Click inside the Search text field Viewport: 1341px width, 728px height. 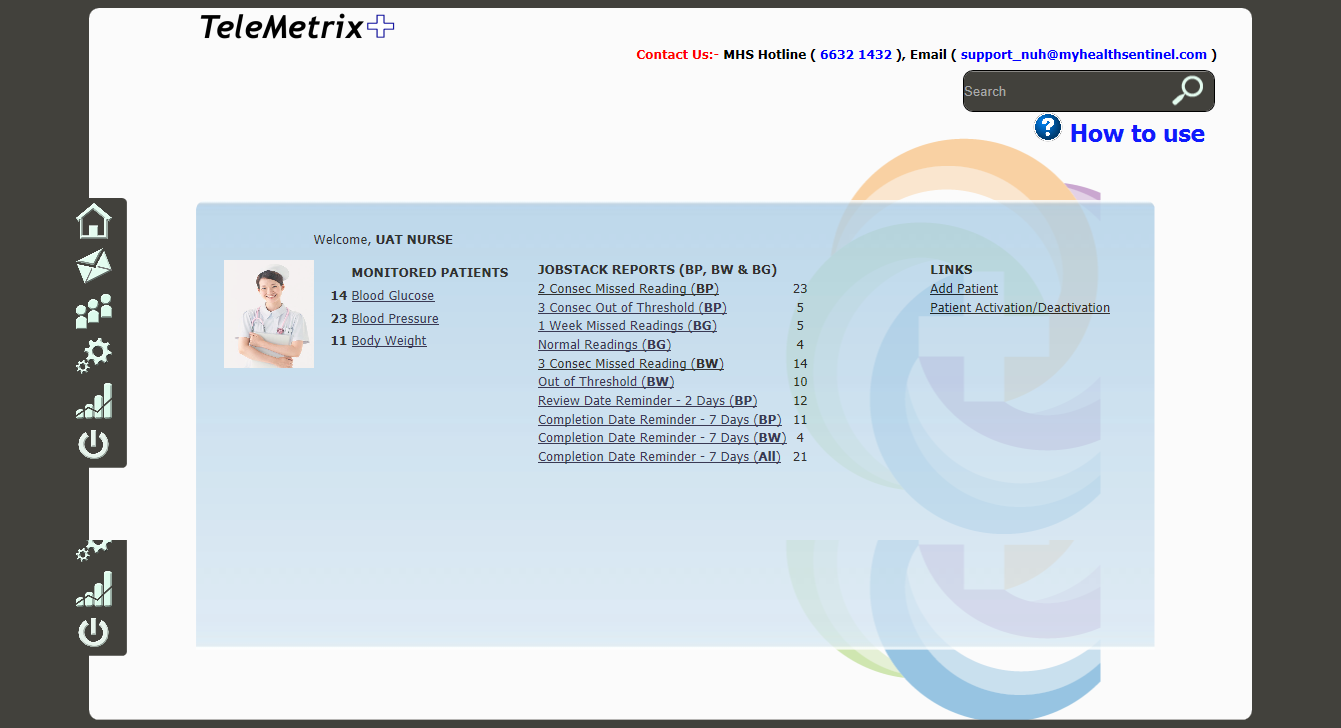tap(1060, 92)
